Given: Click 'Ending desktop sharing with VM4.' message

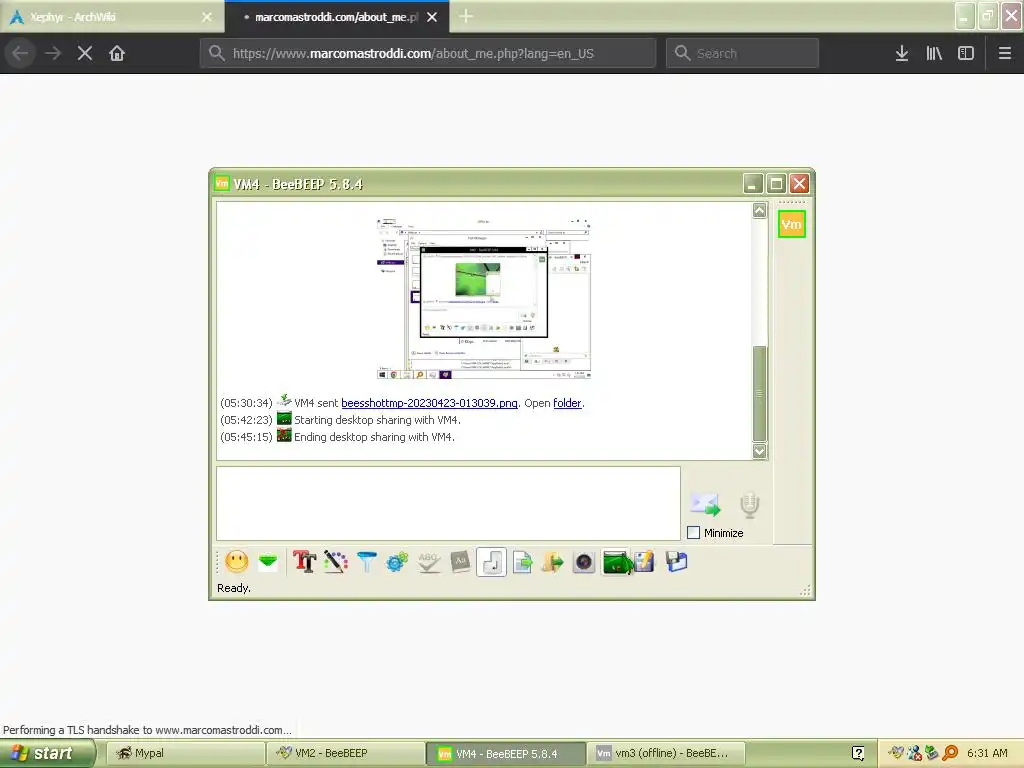Looking at the screenshot, I should tap(374, 437).
